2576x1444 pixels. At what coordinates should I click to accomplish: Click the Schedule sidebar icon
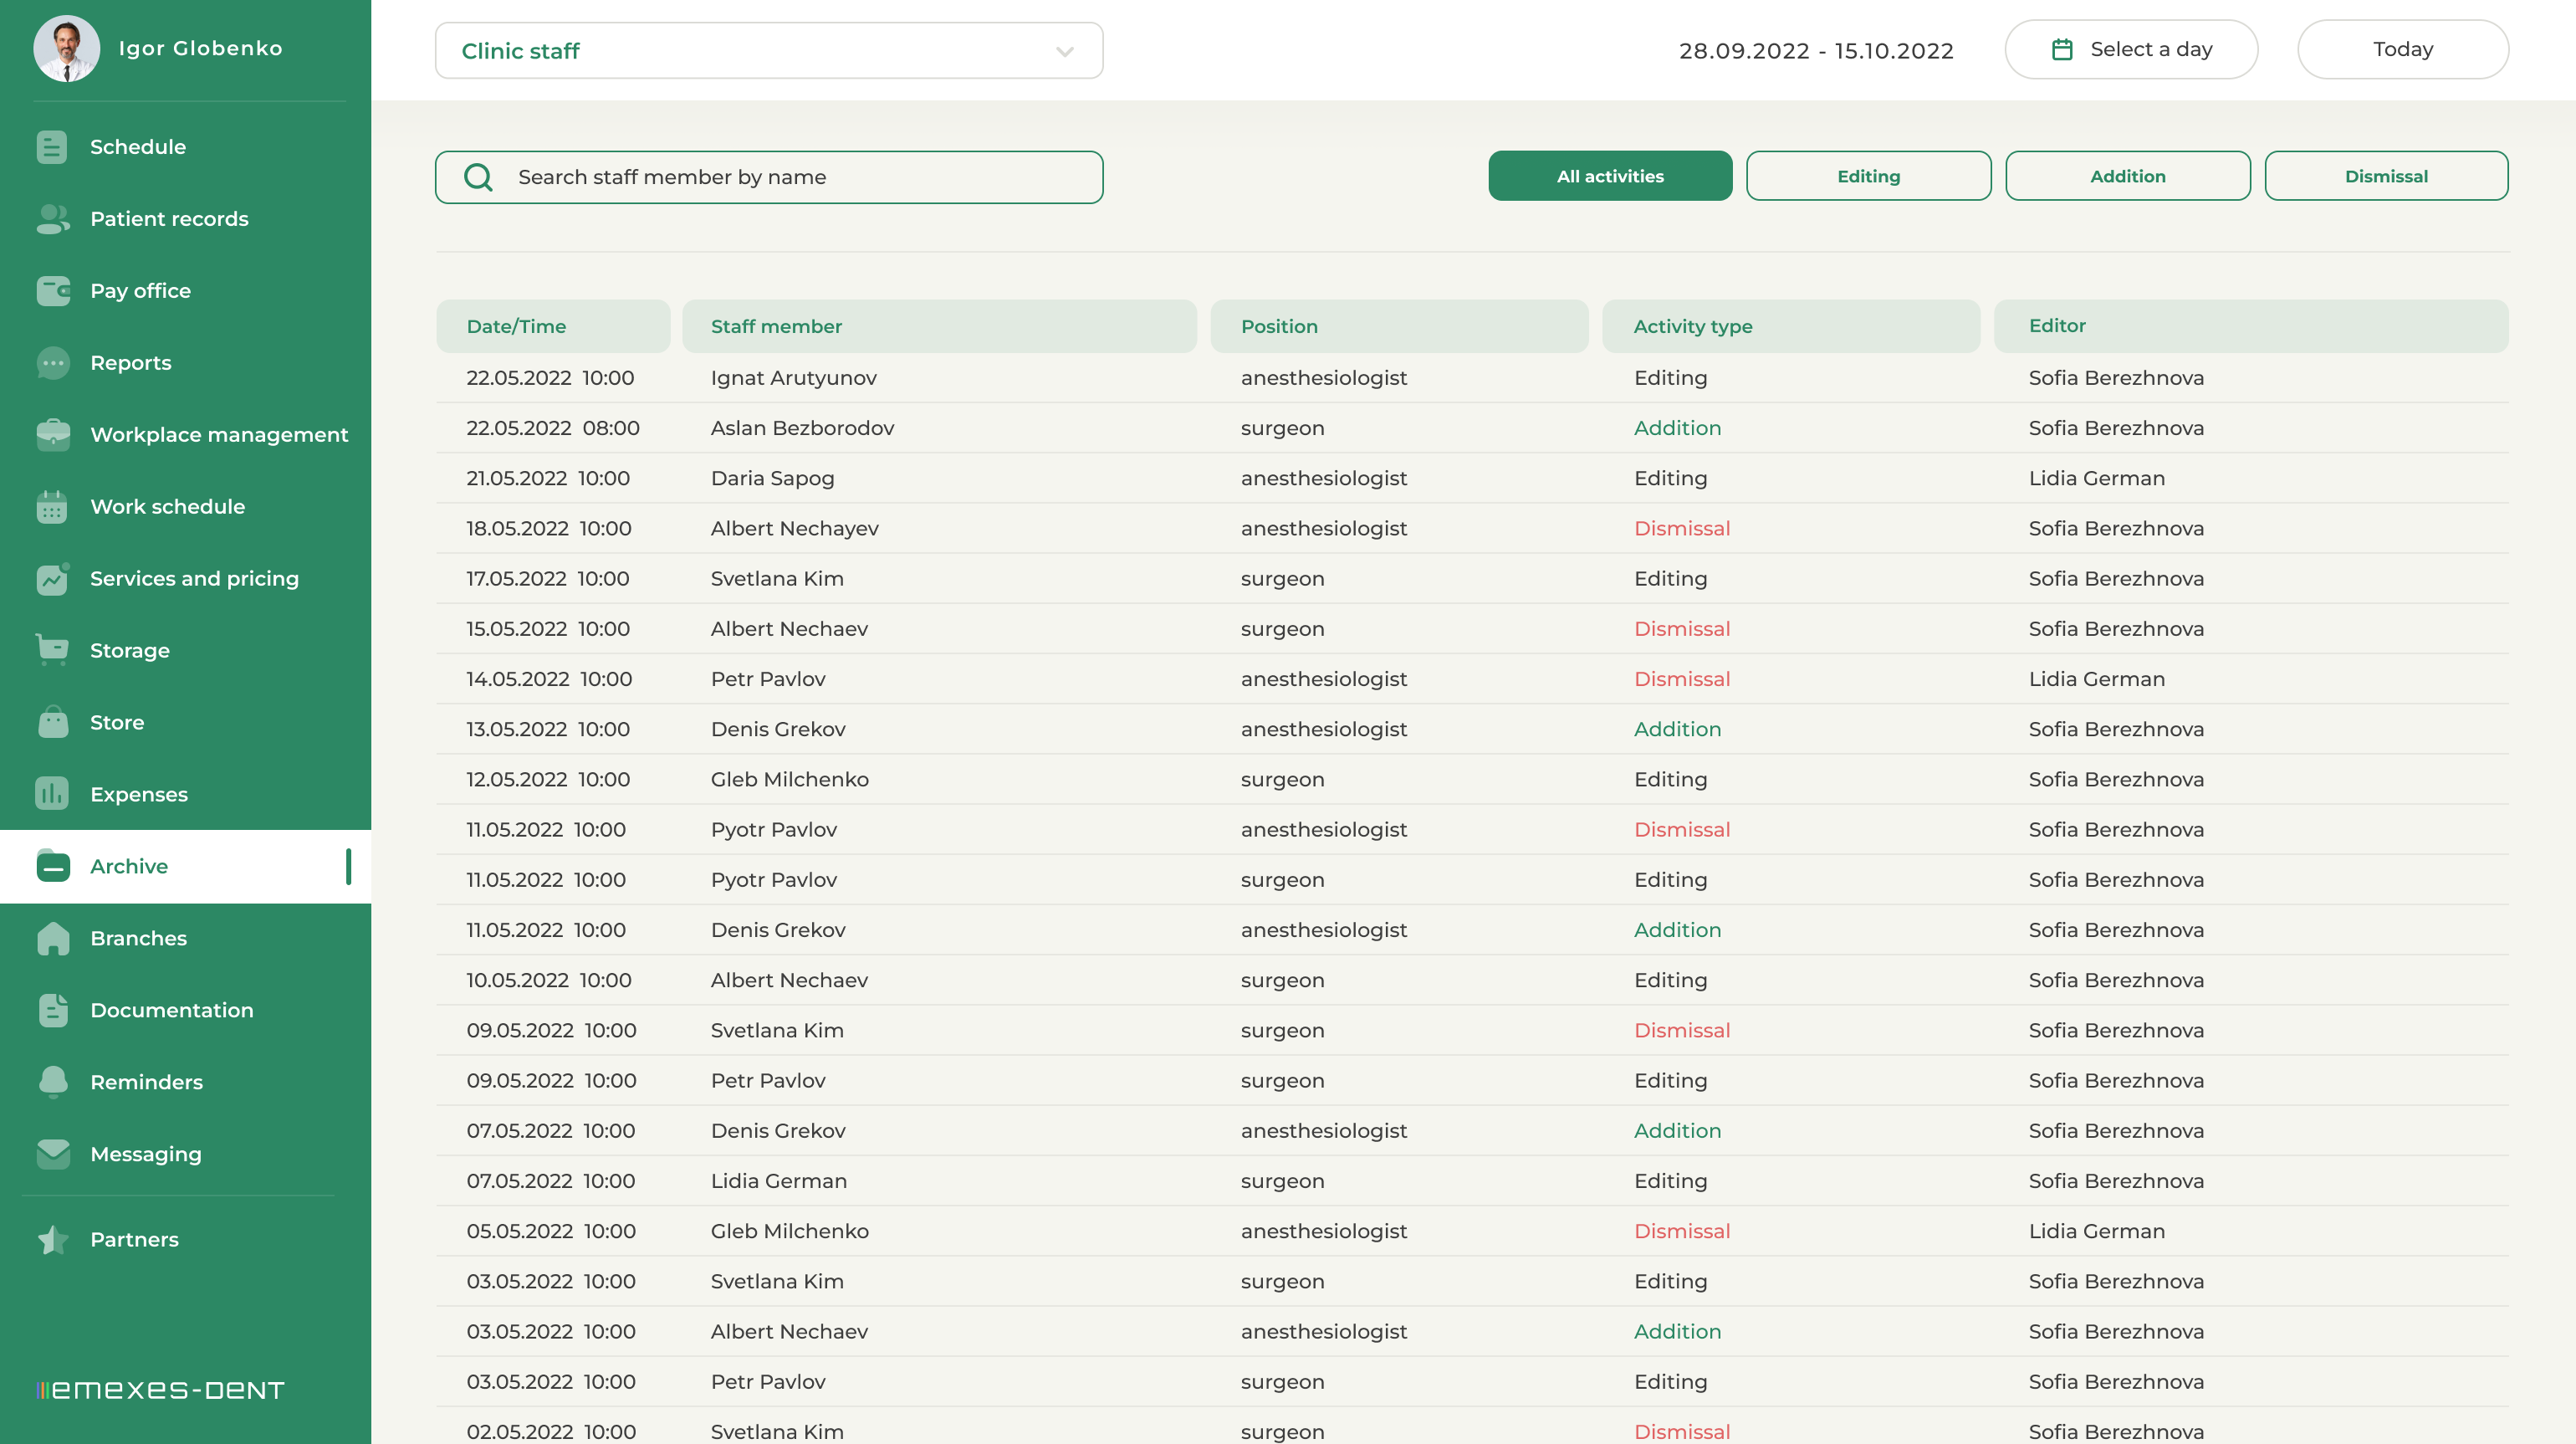(x=52, y=147)
